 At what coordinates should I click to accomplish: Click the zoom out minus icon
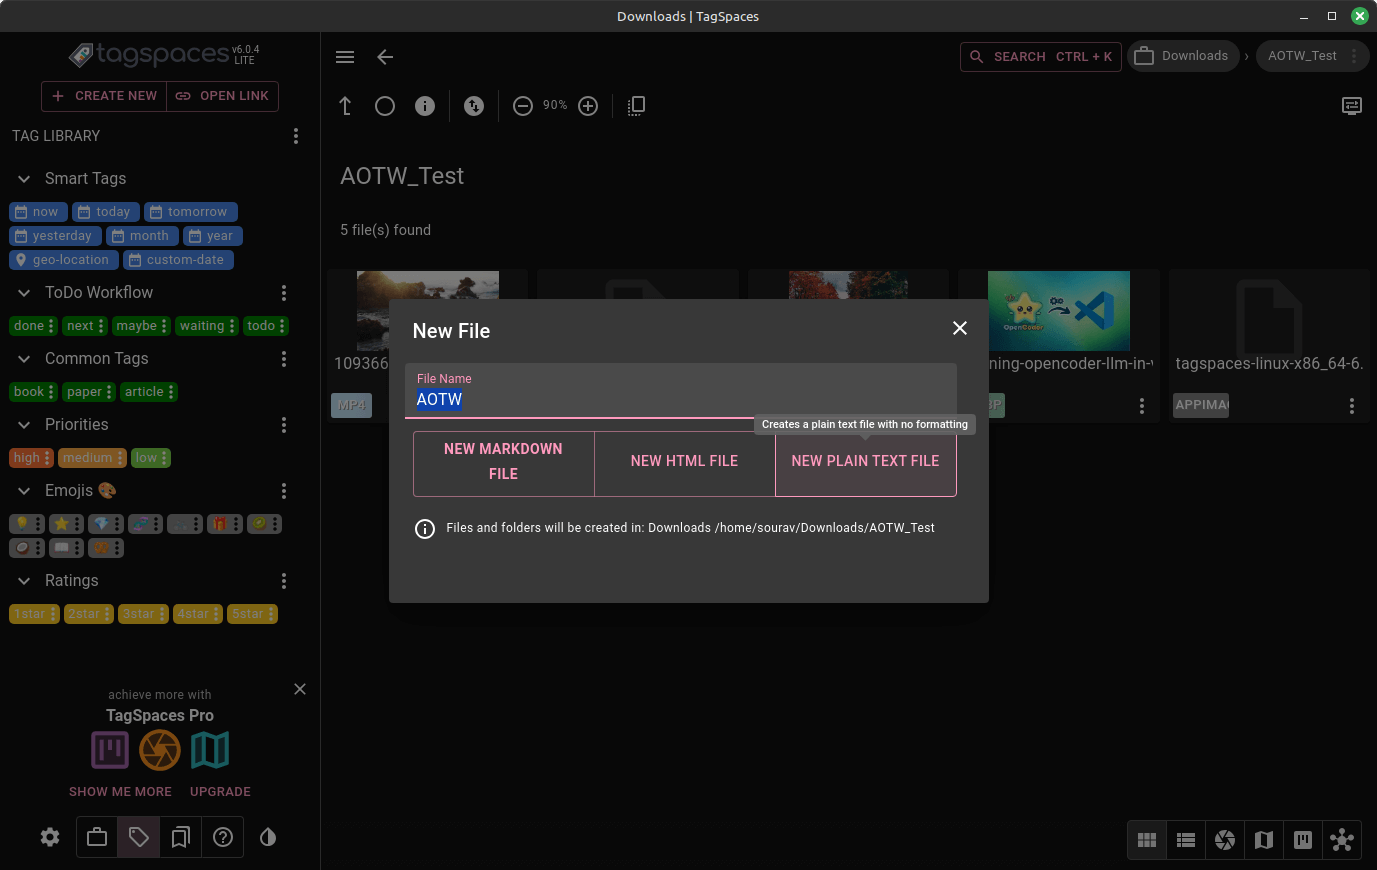(523, 106)
